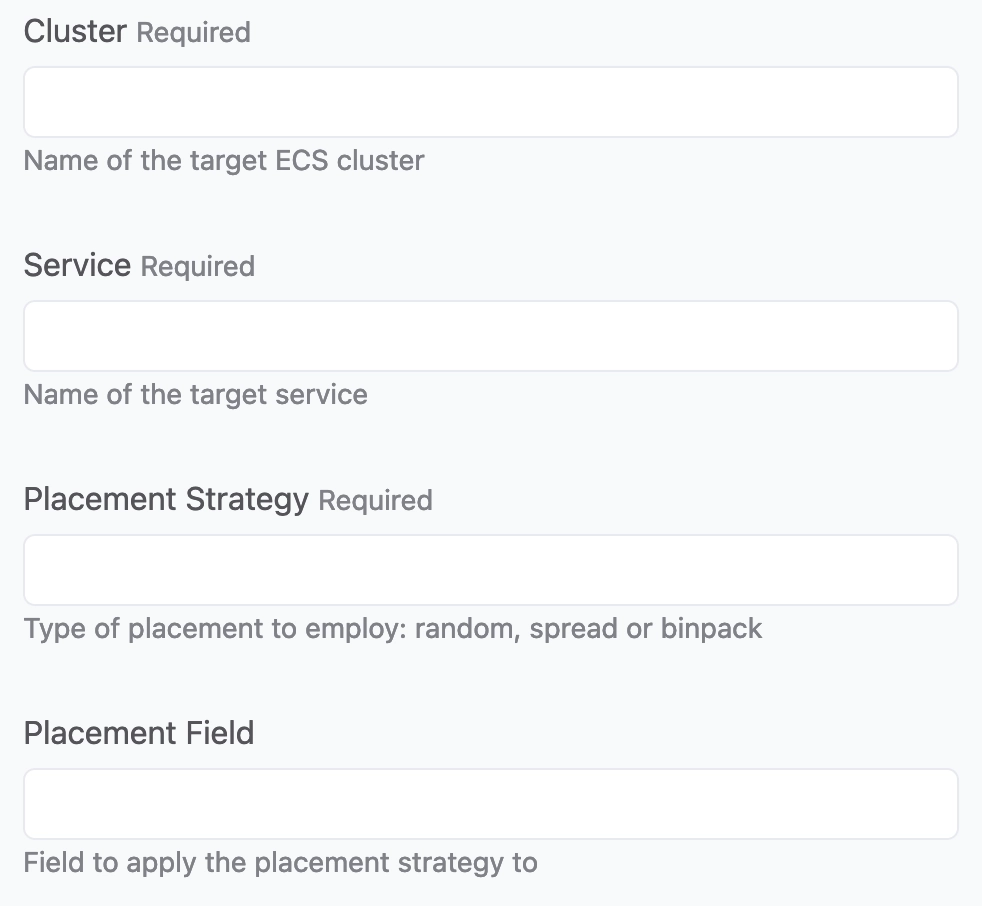Viewport: 982px width, 906px height.
Task: Click the word 'binpack' in the hint
Action: [x=711, y=629]
